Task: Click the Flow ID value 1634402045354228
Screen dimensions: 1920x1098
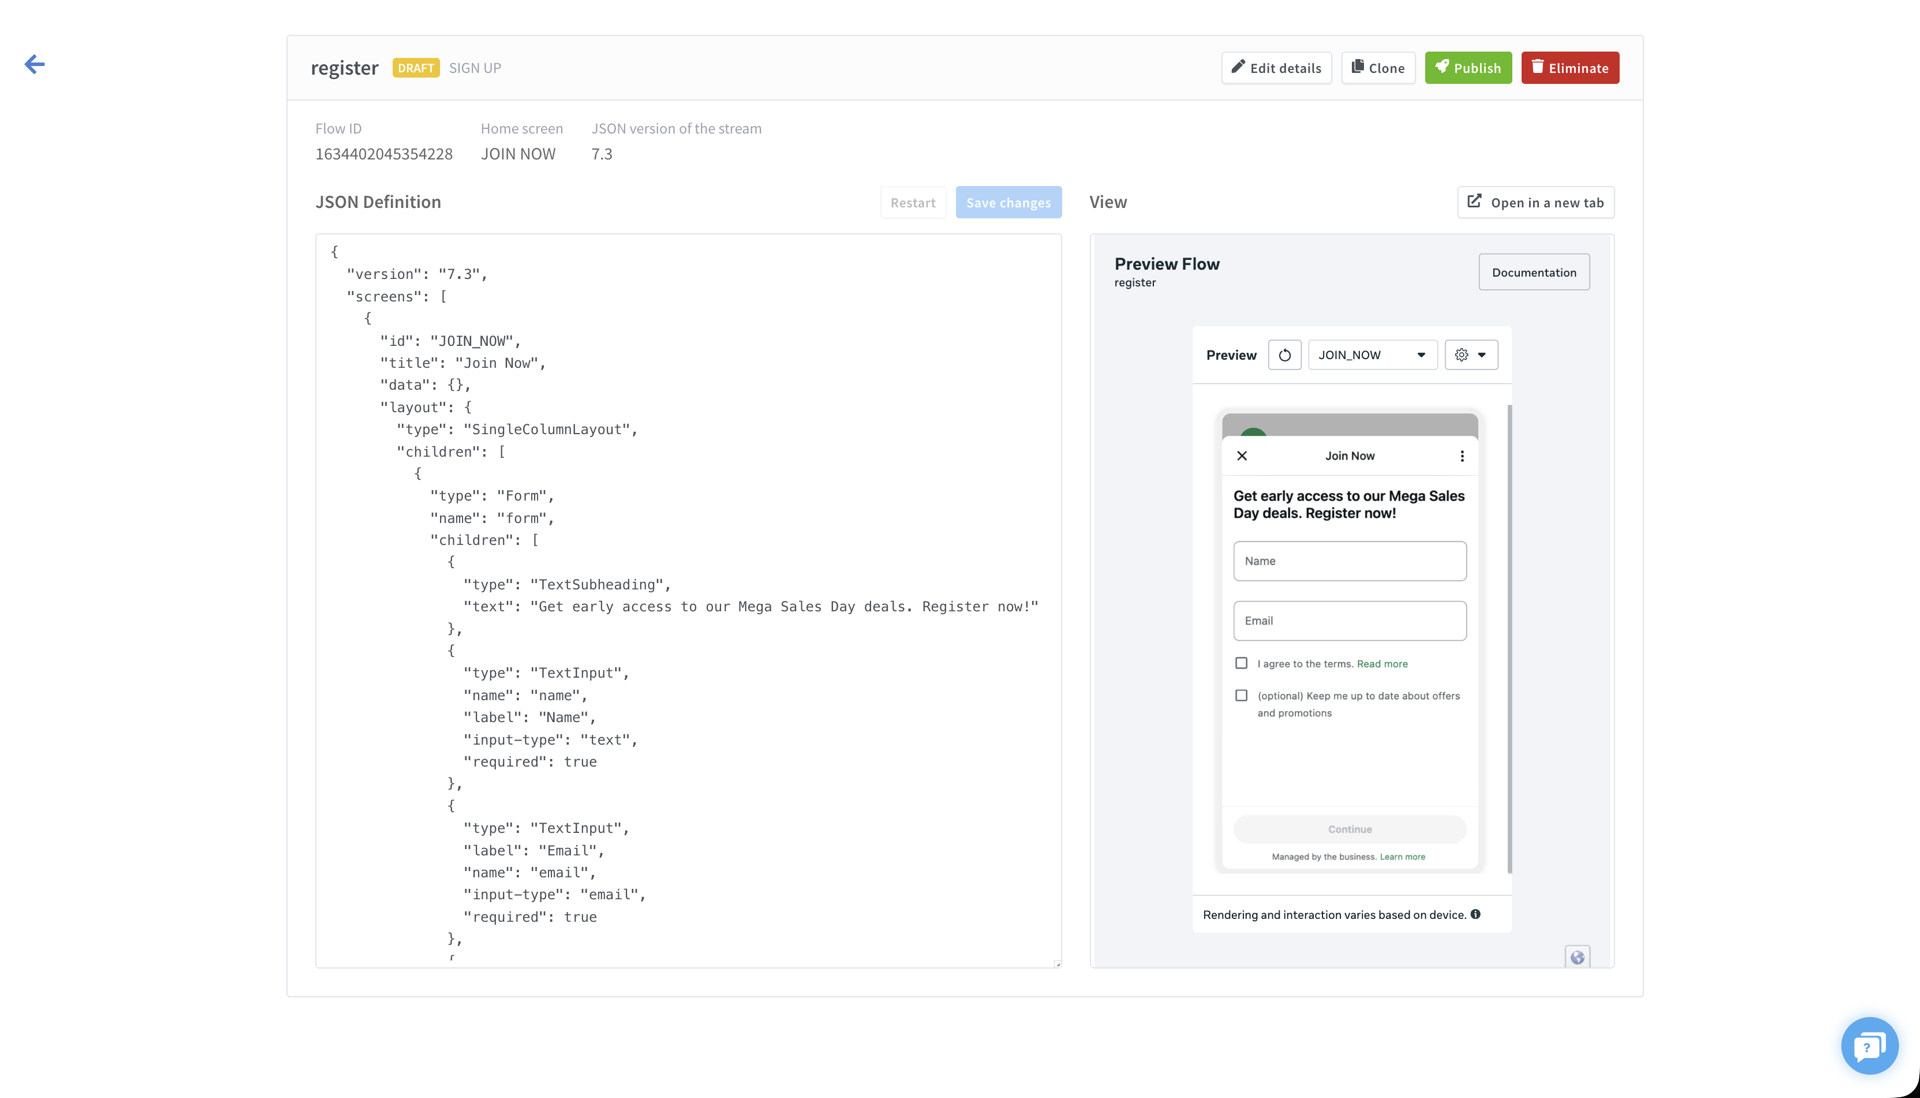Action: coord(384,154)
